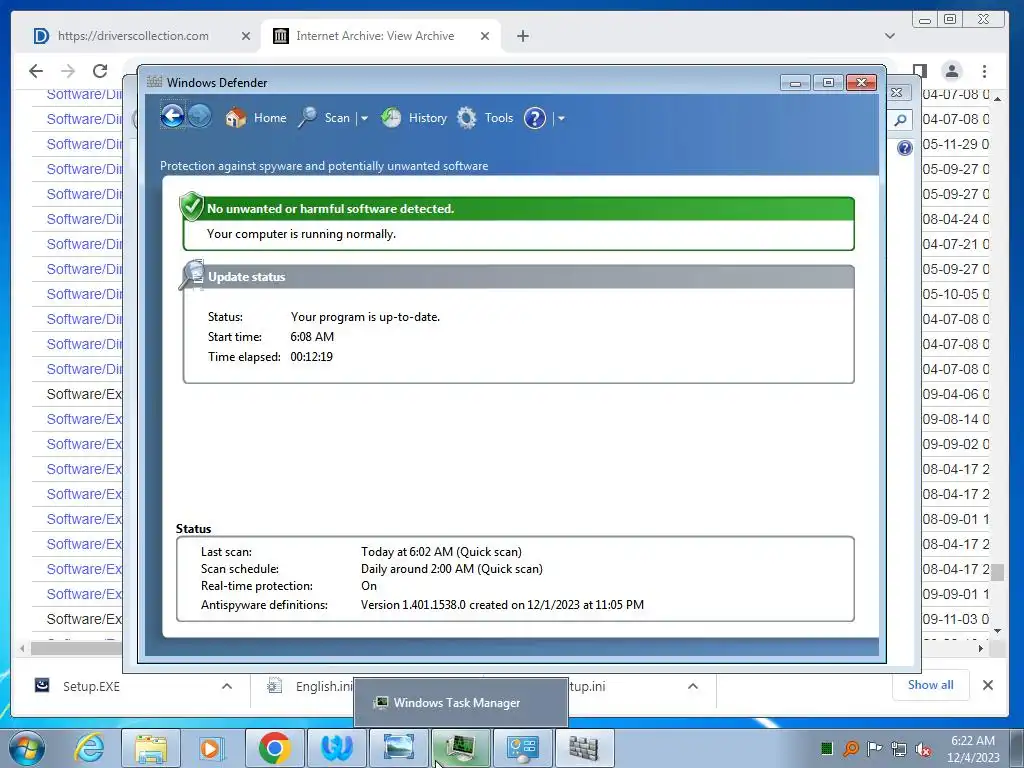Screen dimensions: 1024x768
Task: Click the Defender help question mark icon
Action: (x=535, y=118)
